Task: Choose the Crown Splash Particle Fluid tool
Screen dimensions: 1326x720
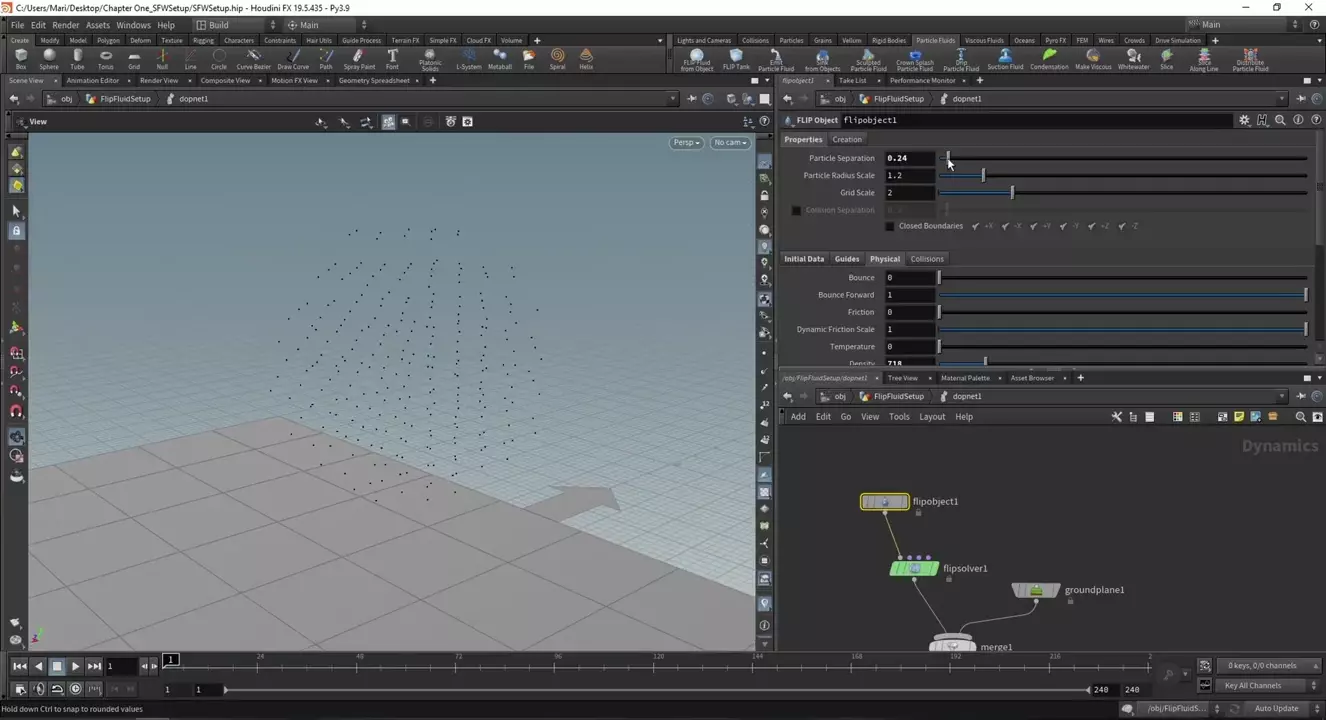Action: tap(914, 58)
